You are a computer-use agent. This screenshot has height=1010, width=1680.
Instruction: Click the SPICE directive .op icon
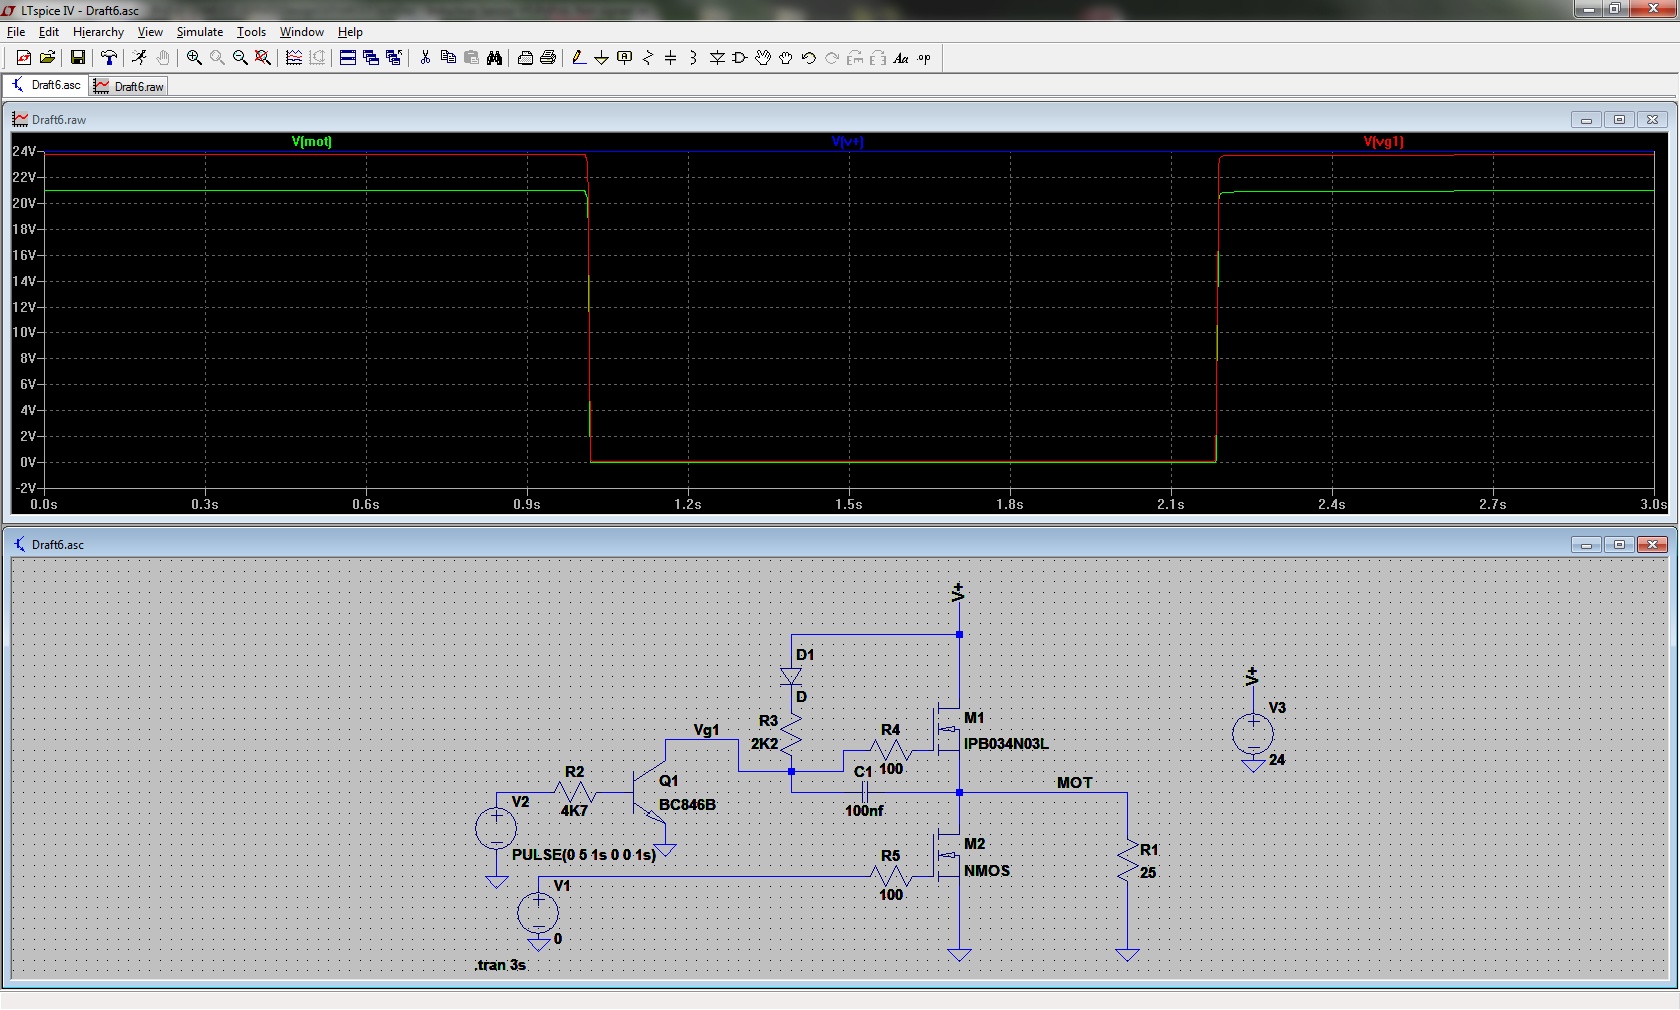(924, 58)
